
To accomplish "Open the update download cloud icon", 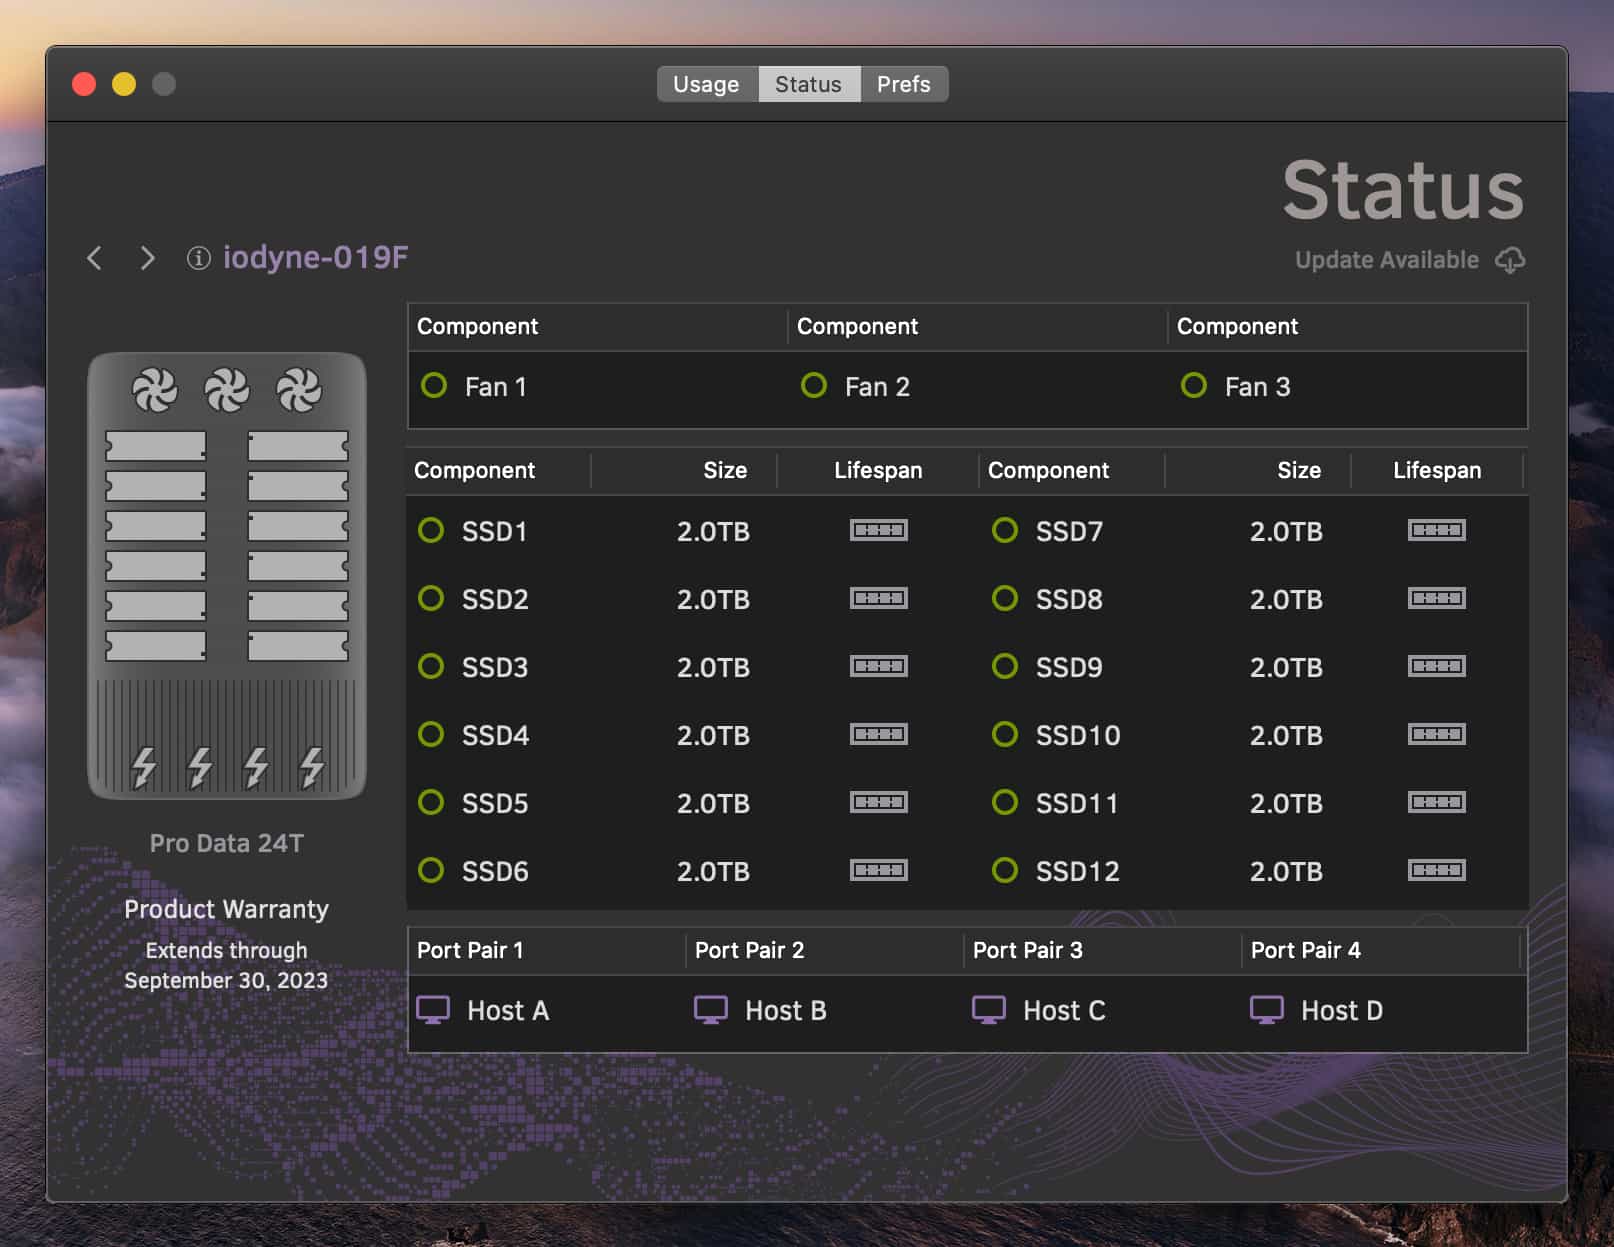I will coord(1512,259).
